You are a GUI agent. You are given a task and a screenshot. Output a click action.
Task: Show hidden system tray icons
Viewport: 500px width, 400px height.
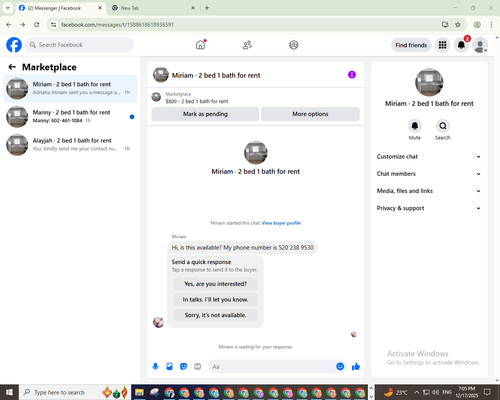coord(416,392)
